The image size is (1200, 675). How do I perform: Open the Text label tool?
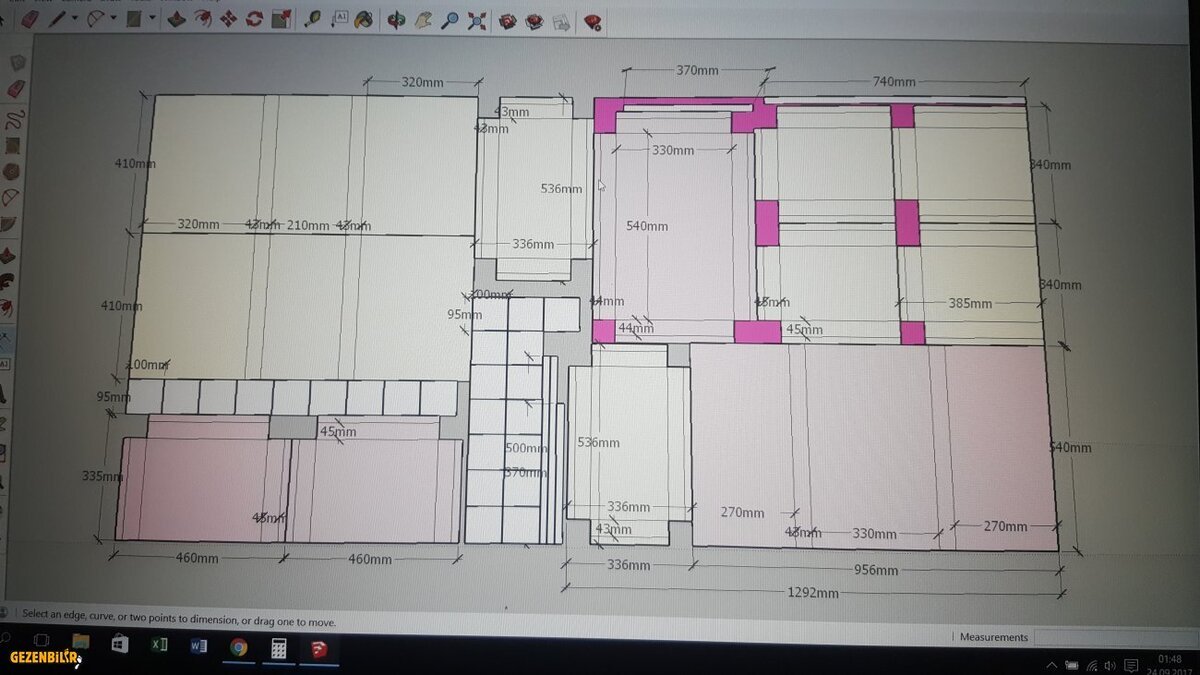click(x=339, y=18)
